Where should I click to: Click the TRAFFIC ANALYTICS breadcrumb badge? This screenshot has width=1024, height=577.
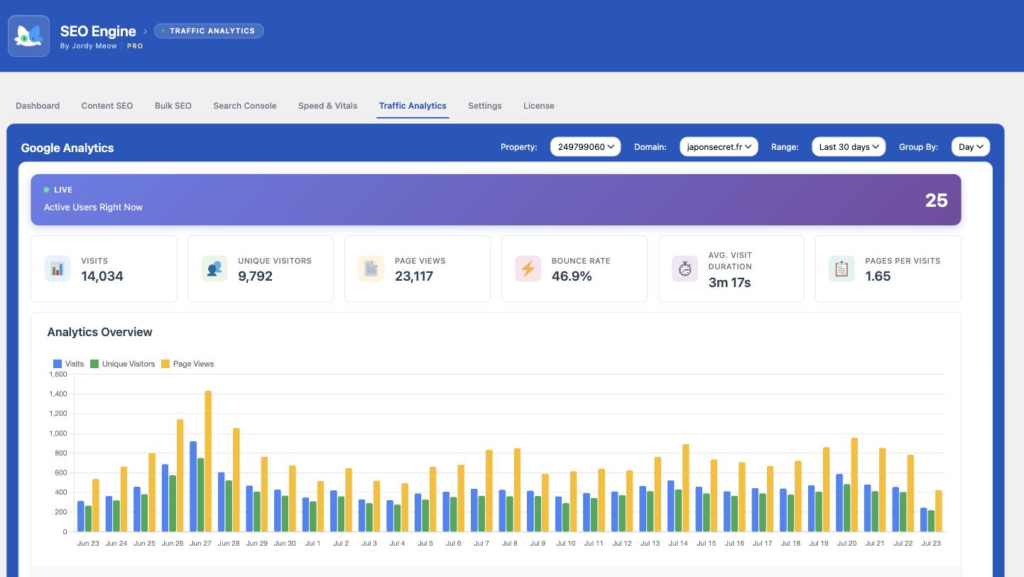point(209,31)
